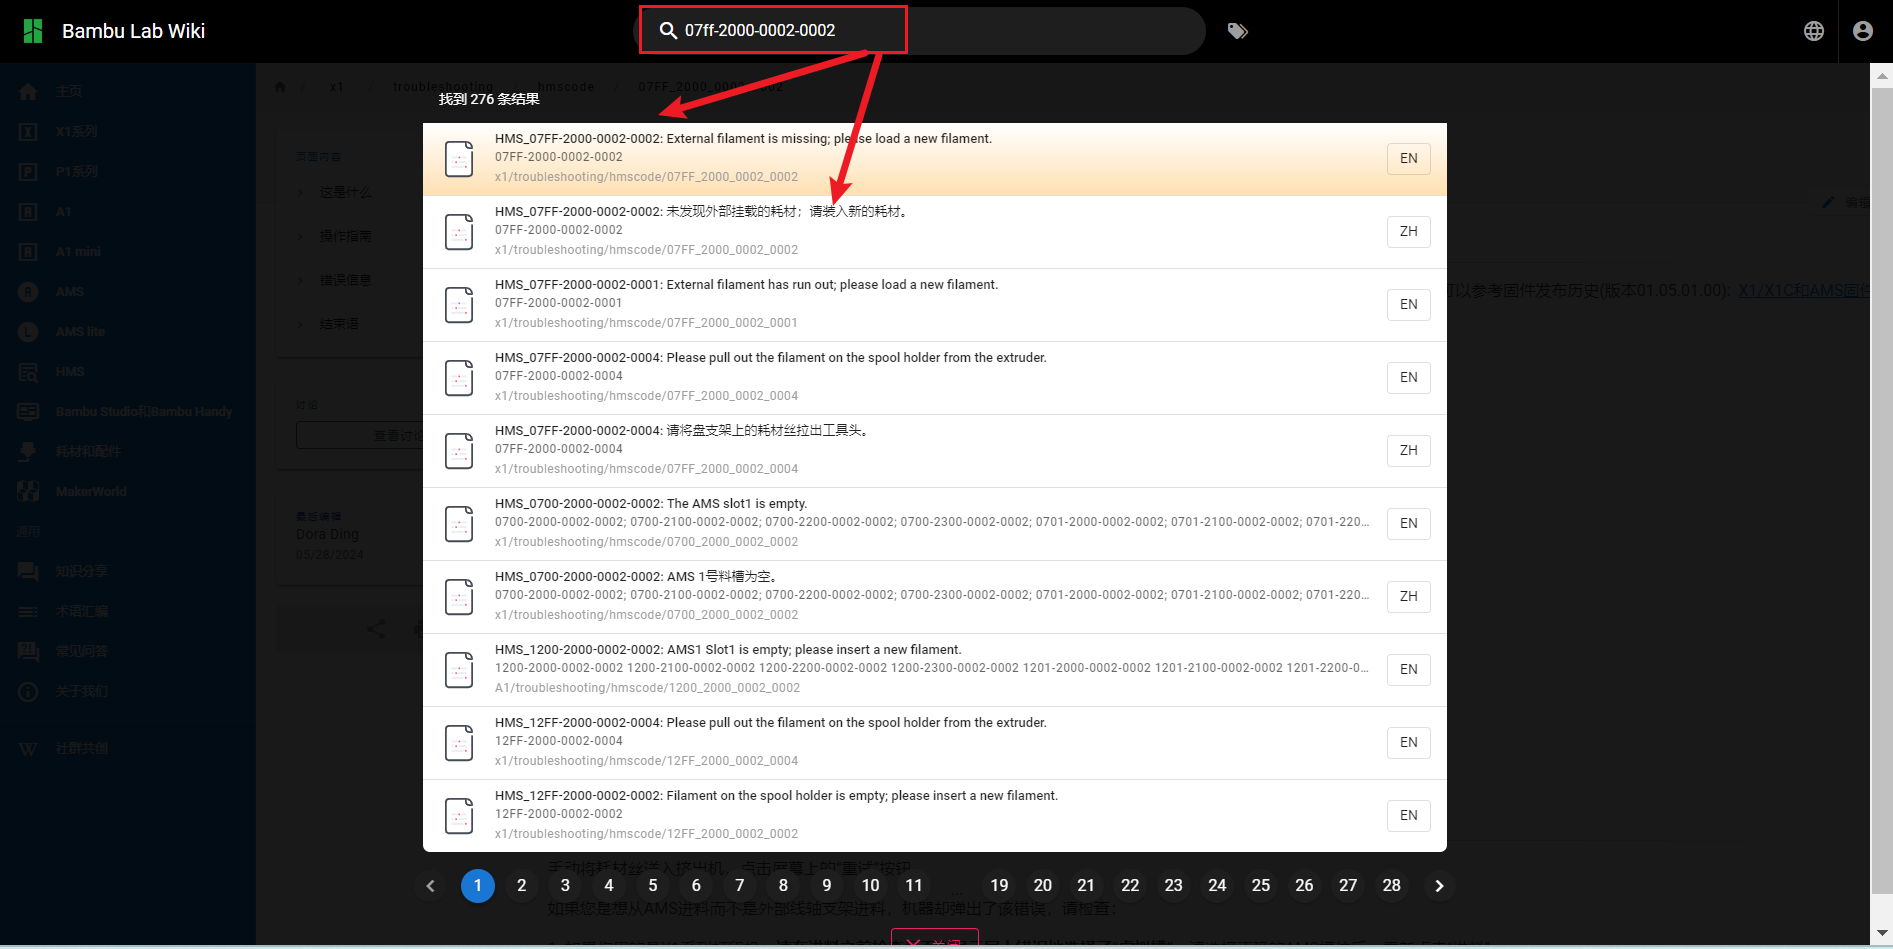The width and height of the screenshot is (1893, 949).
Task: Go to previous results page arrow
Action: (x=431, y=886)
